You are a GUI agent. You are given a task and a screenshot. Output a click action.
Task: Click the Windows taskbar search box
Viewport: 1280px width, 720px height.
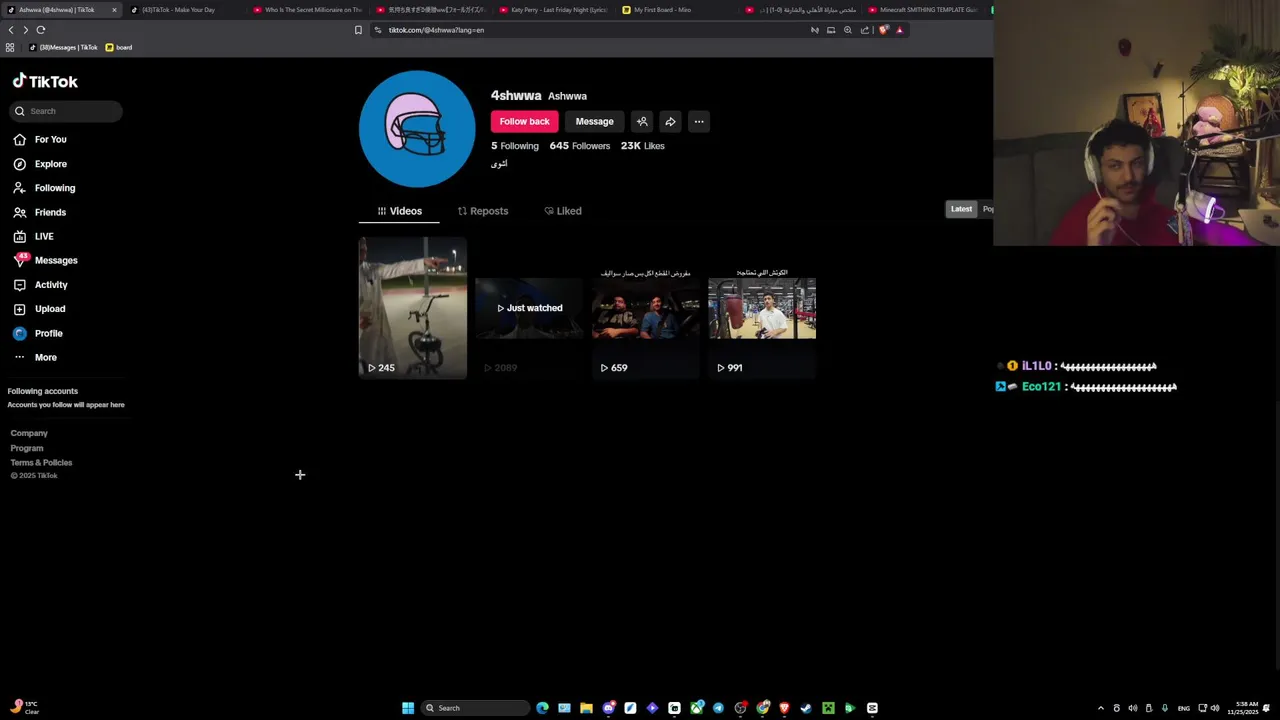click(475, 708)
